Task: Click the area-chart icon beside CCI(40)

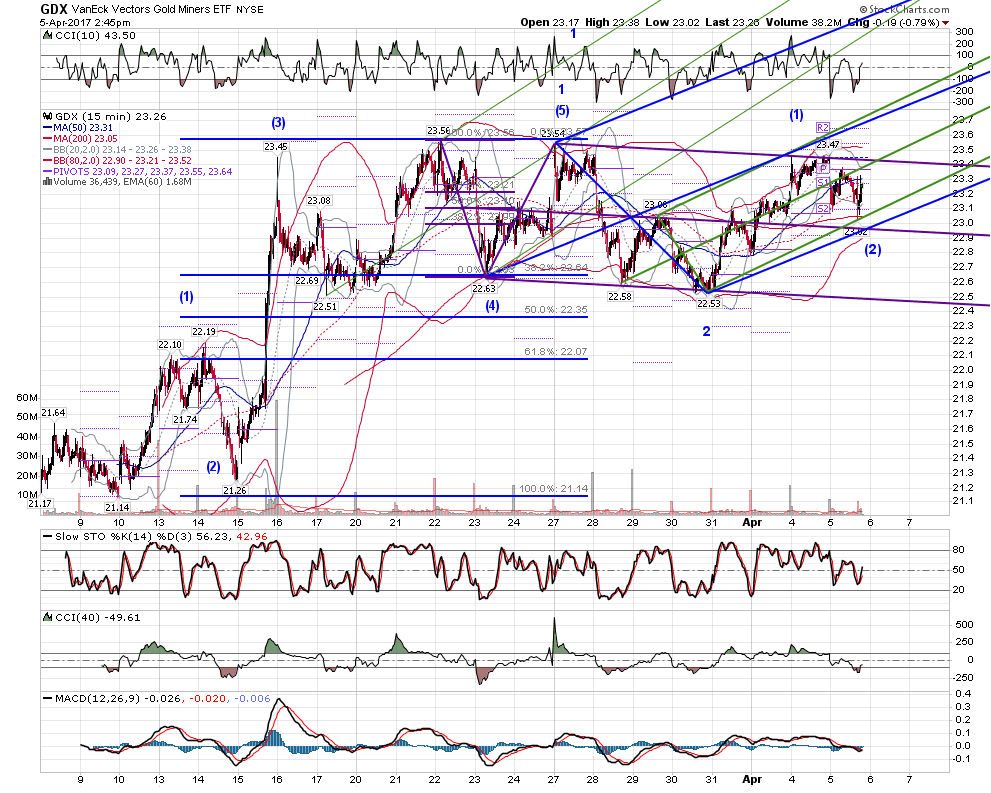Action: click(x=47, y=617)
